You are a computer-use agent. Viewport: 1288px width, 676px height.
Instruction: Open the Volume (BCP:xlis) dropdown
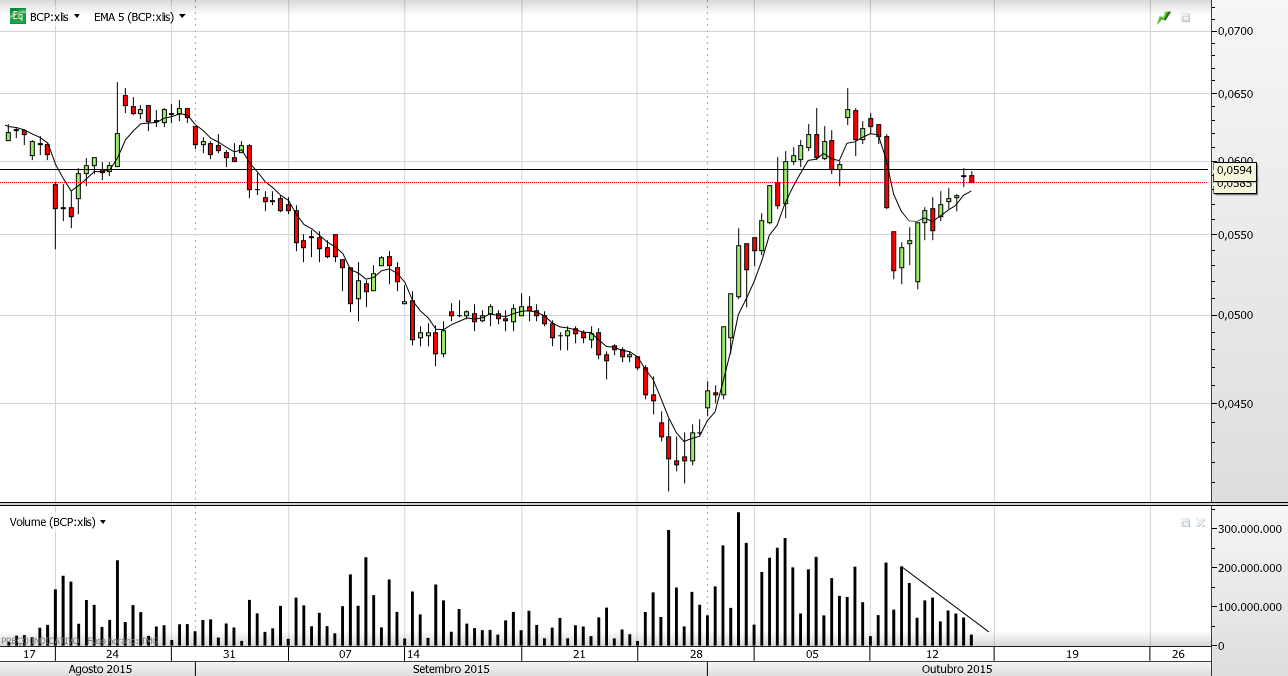[58, 522]
